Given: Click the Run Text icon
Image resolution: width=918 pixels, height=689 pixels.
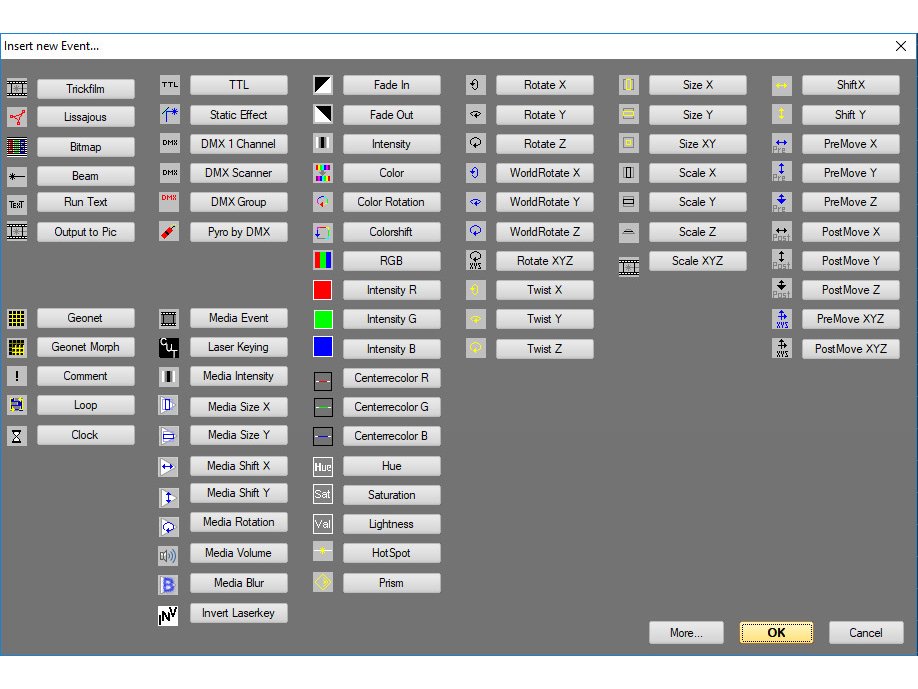Looking at the screenshot, I should pos(16,204).
